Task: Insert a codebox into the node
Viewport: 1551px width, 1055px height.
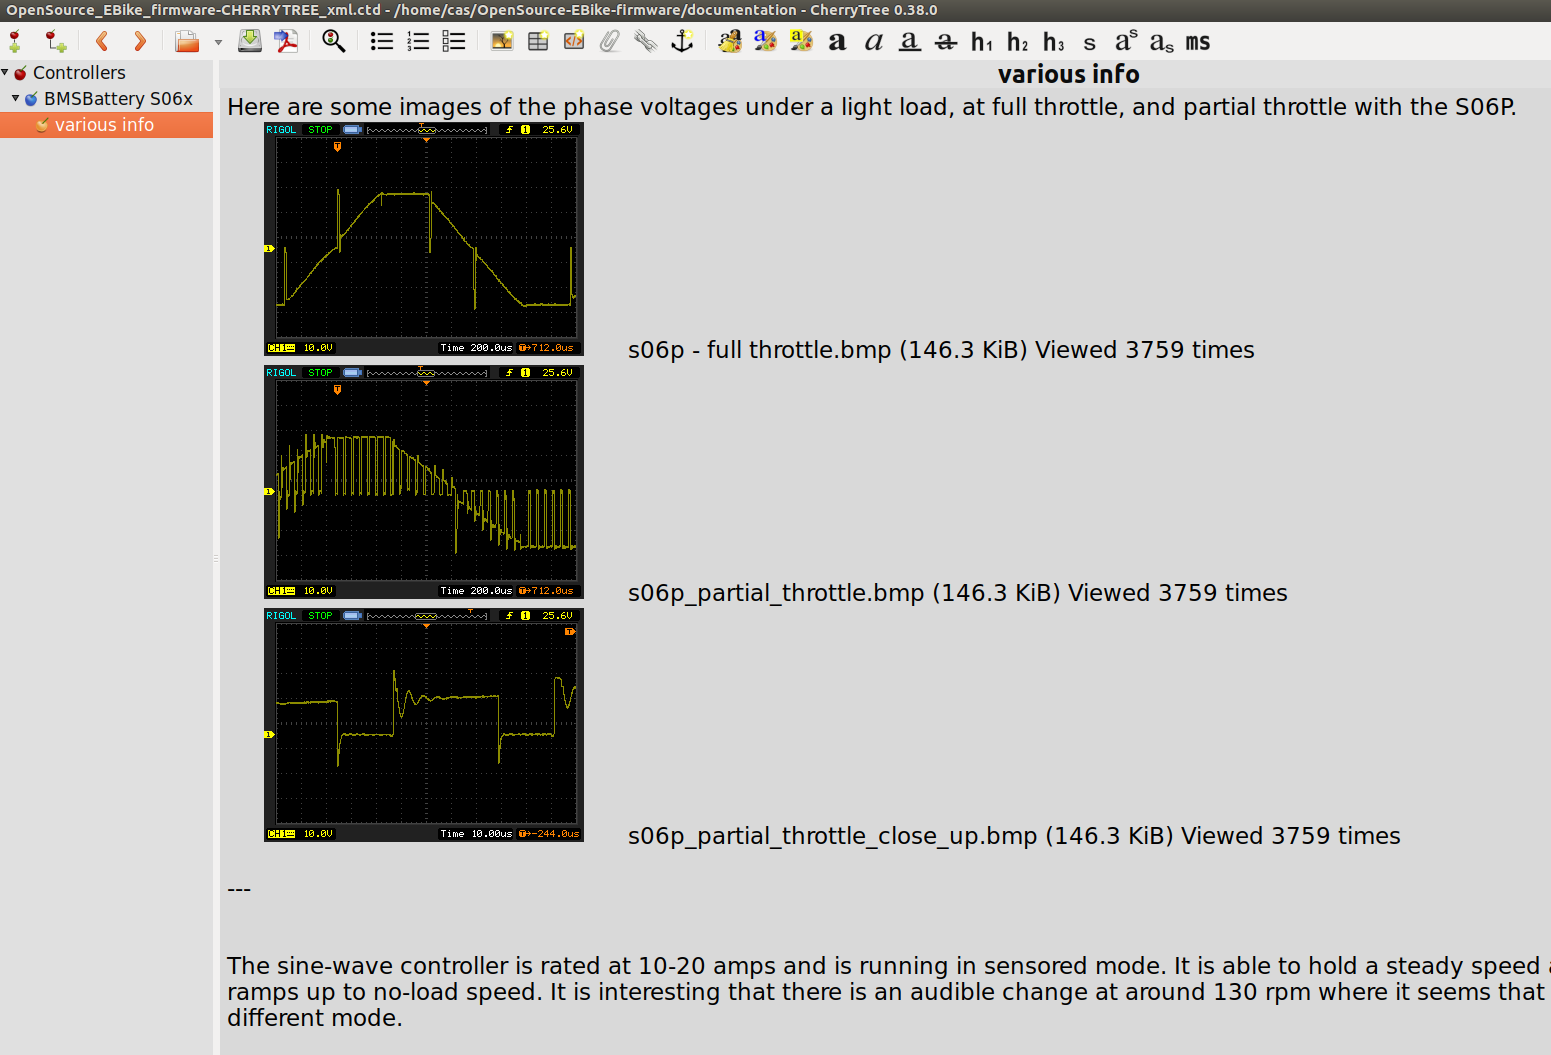Action: 574,41
